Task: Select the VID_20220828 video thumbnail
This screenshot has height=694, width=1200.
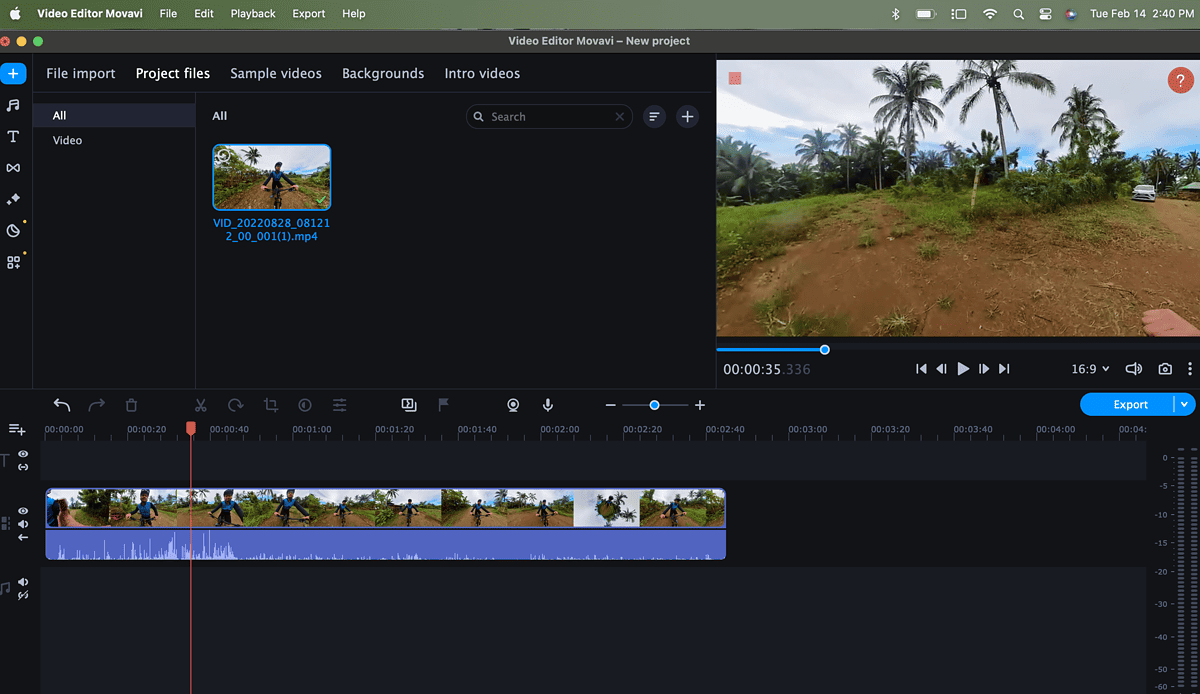Action: click(x=271, y=177)
